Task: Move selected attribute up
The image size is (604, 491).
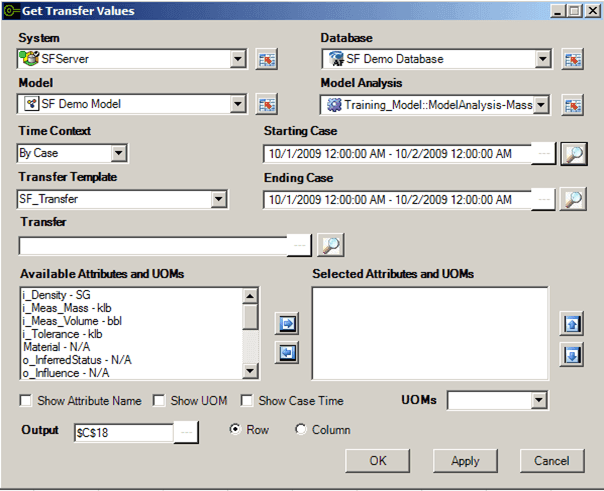Action: click(572, 323)
